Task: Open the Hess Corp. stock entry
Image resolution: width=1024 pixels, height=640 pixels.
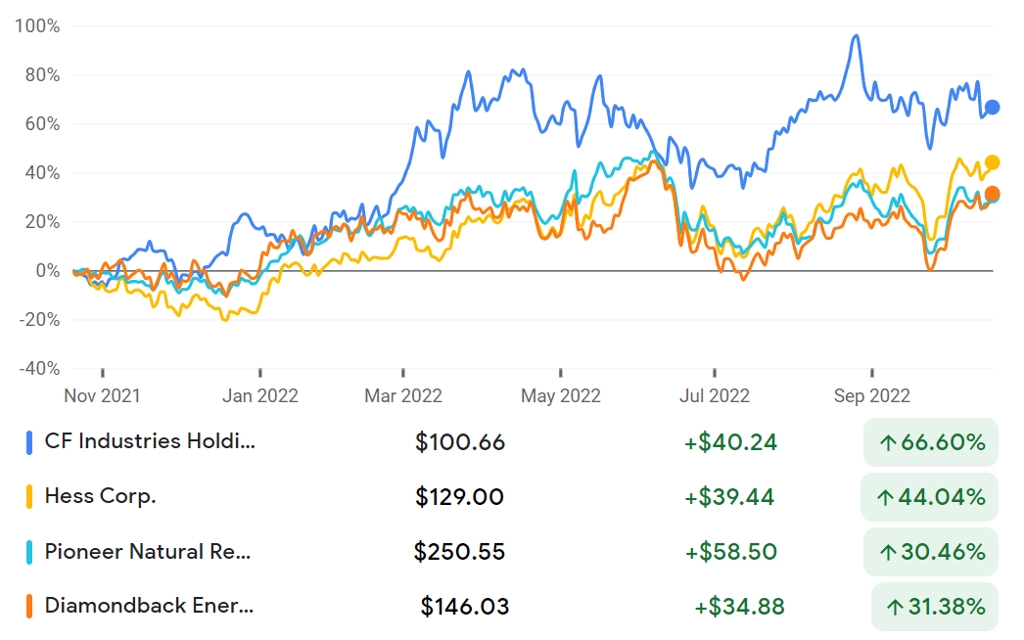Action: [100, 496]
